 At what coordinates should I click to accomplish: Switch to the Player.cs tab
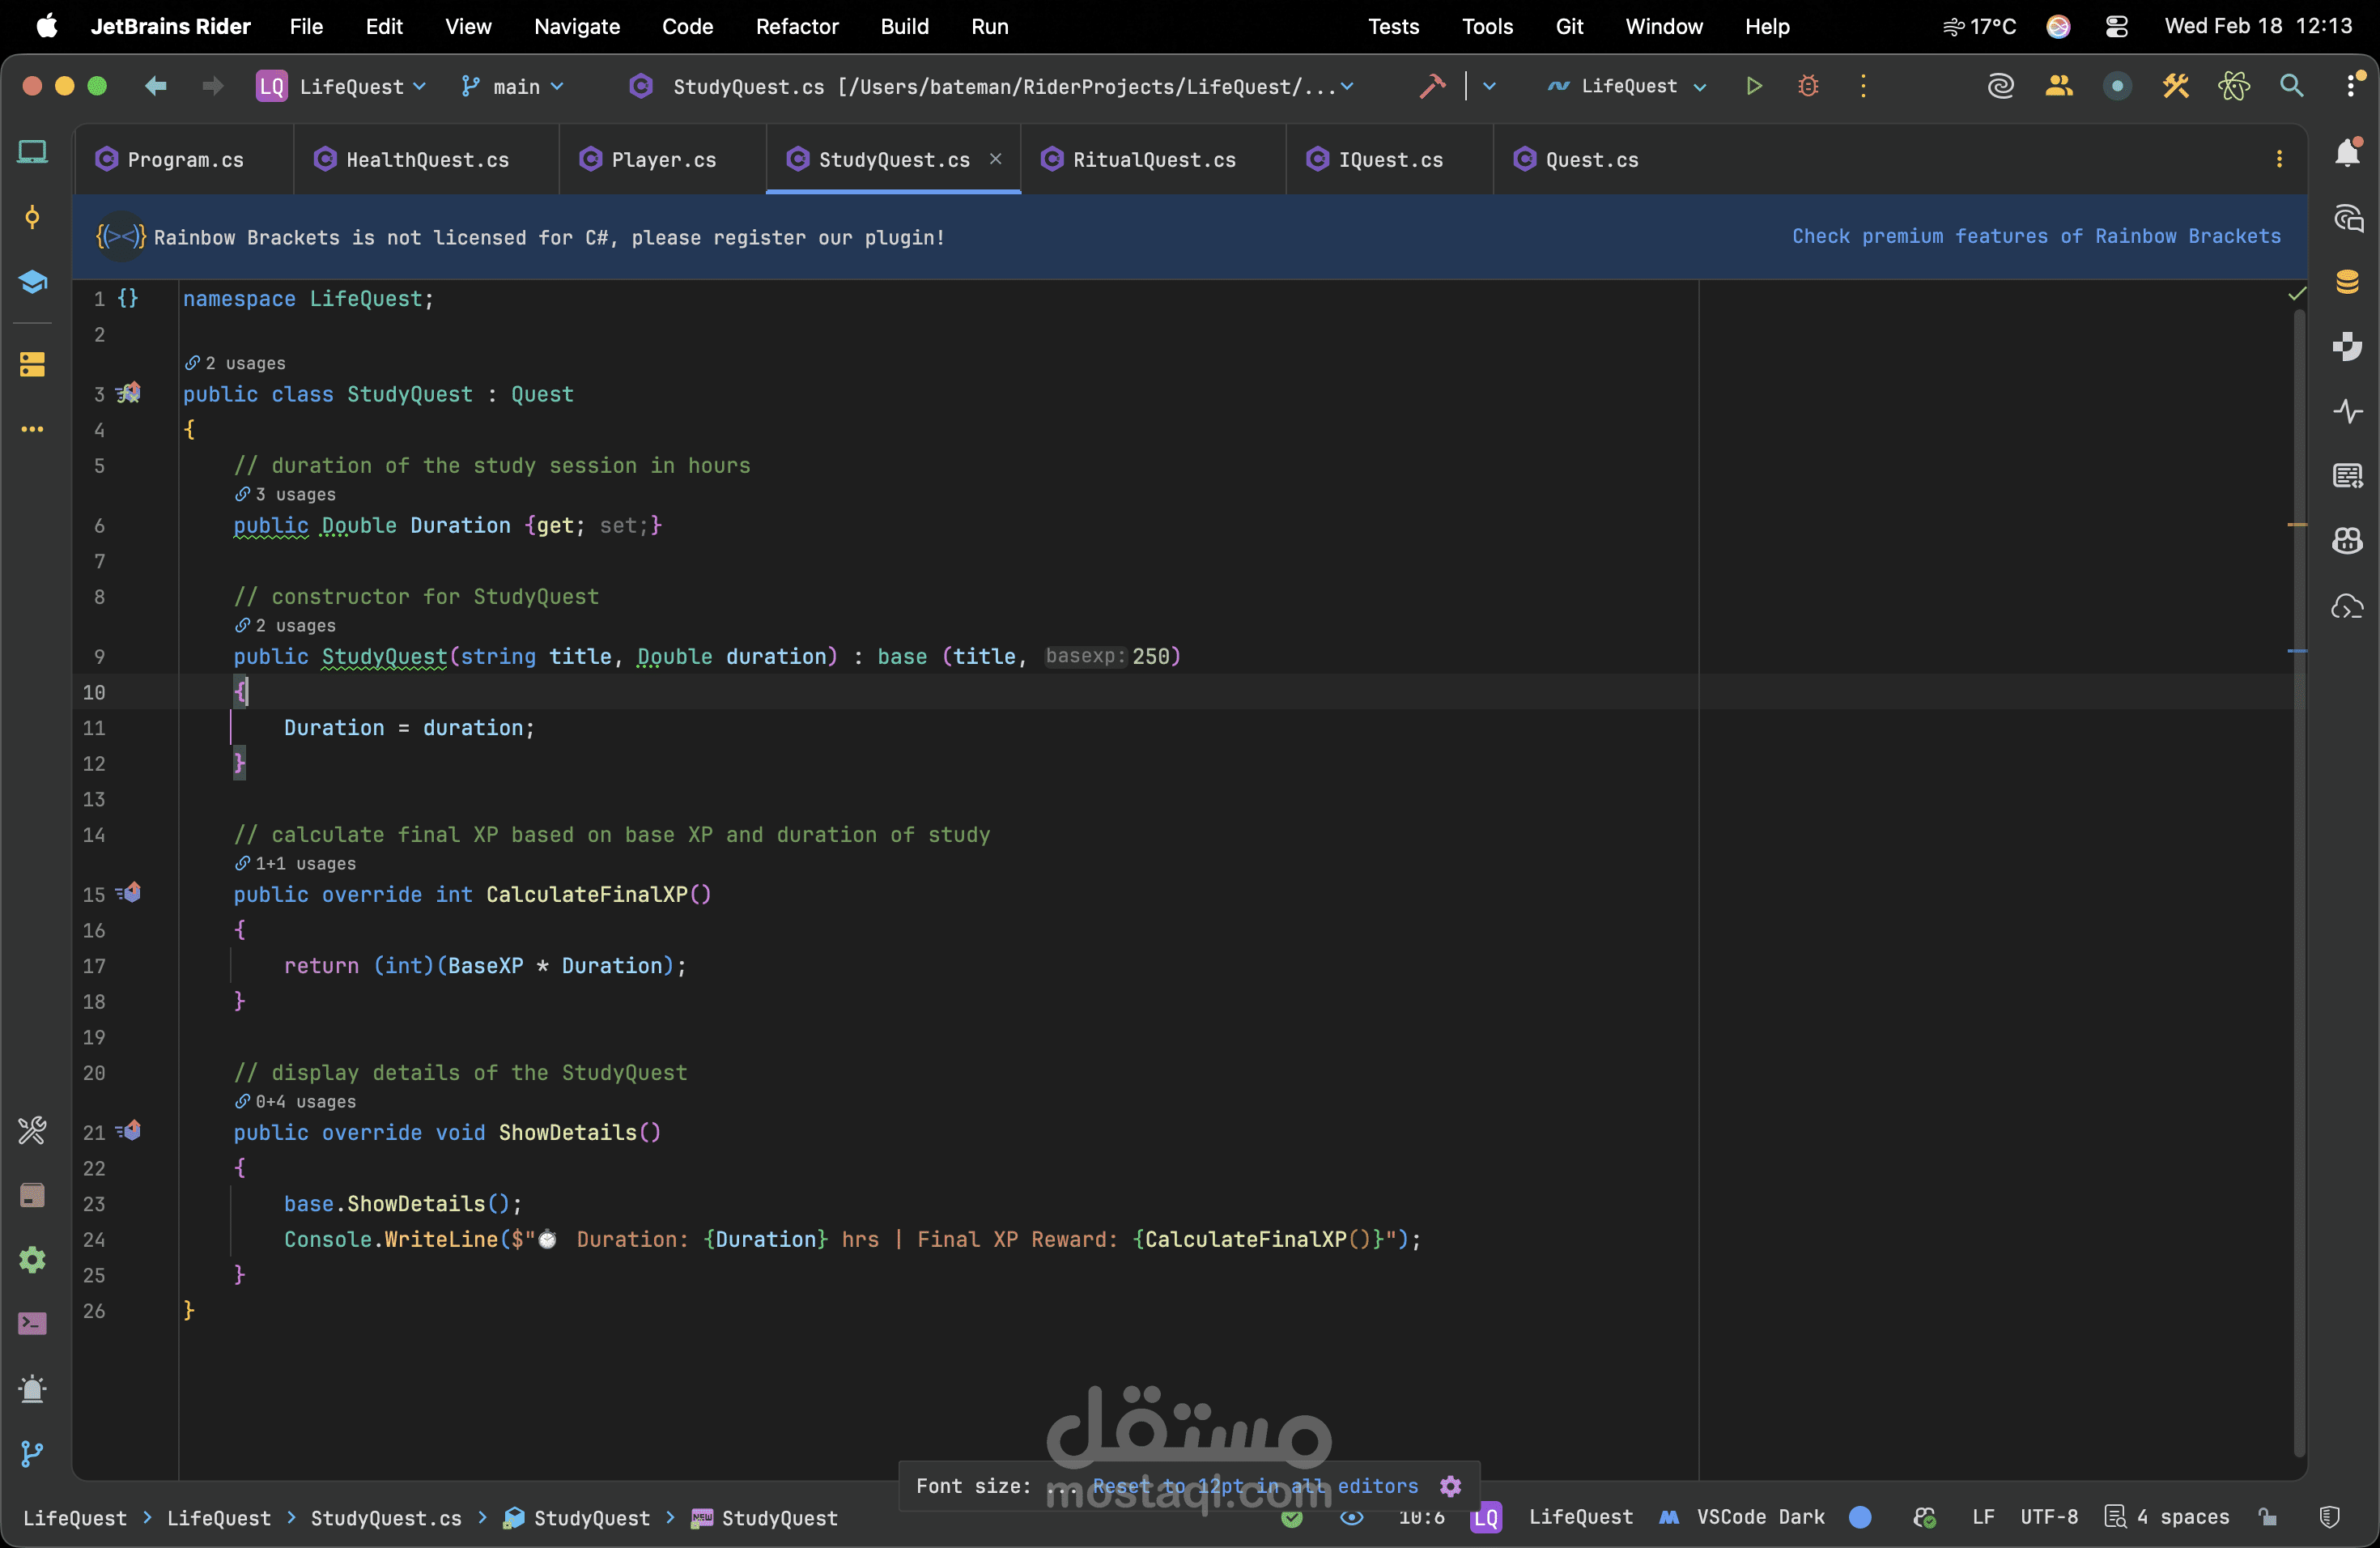(x=662, y=160)
